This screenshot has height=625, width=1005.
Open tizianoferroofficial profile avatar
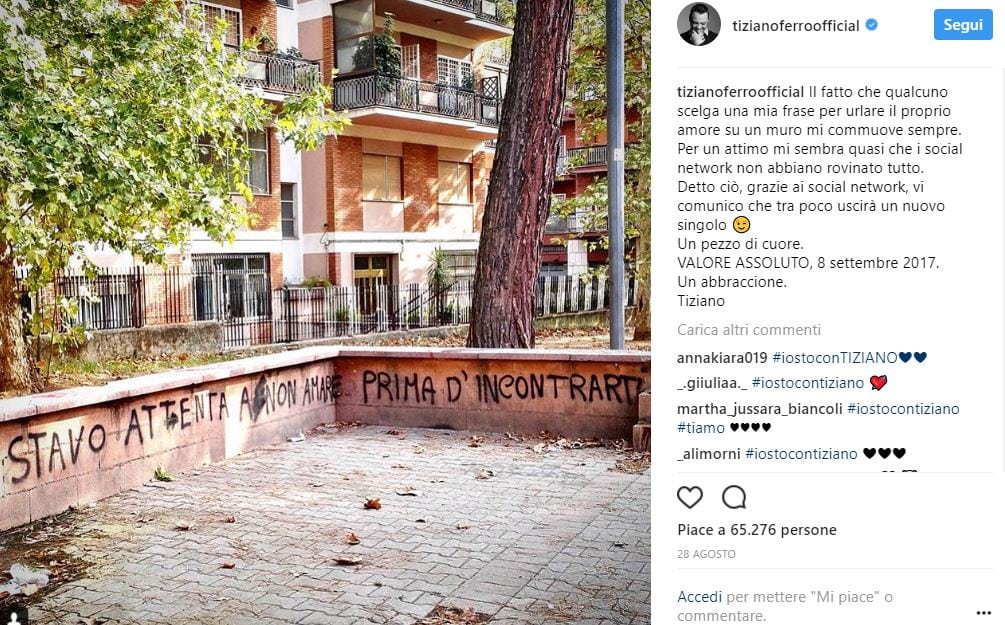pyautogui.click(x=699, y=24)
